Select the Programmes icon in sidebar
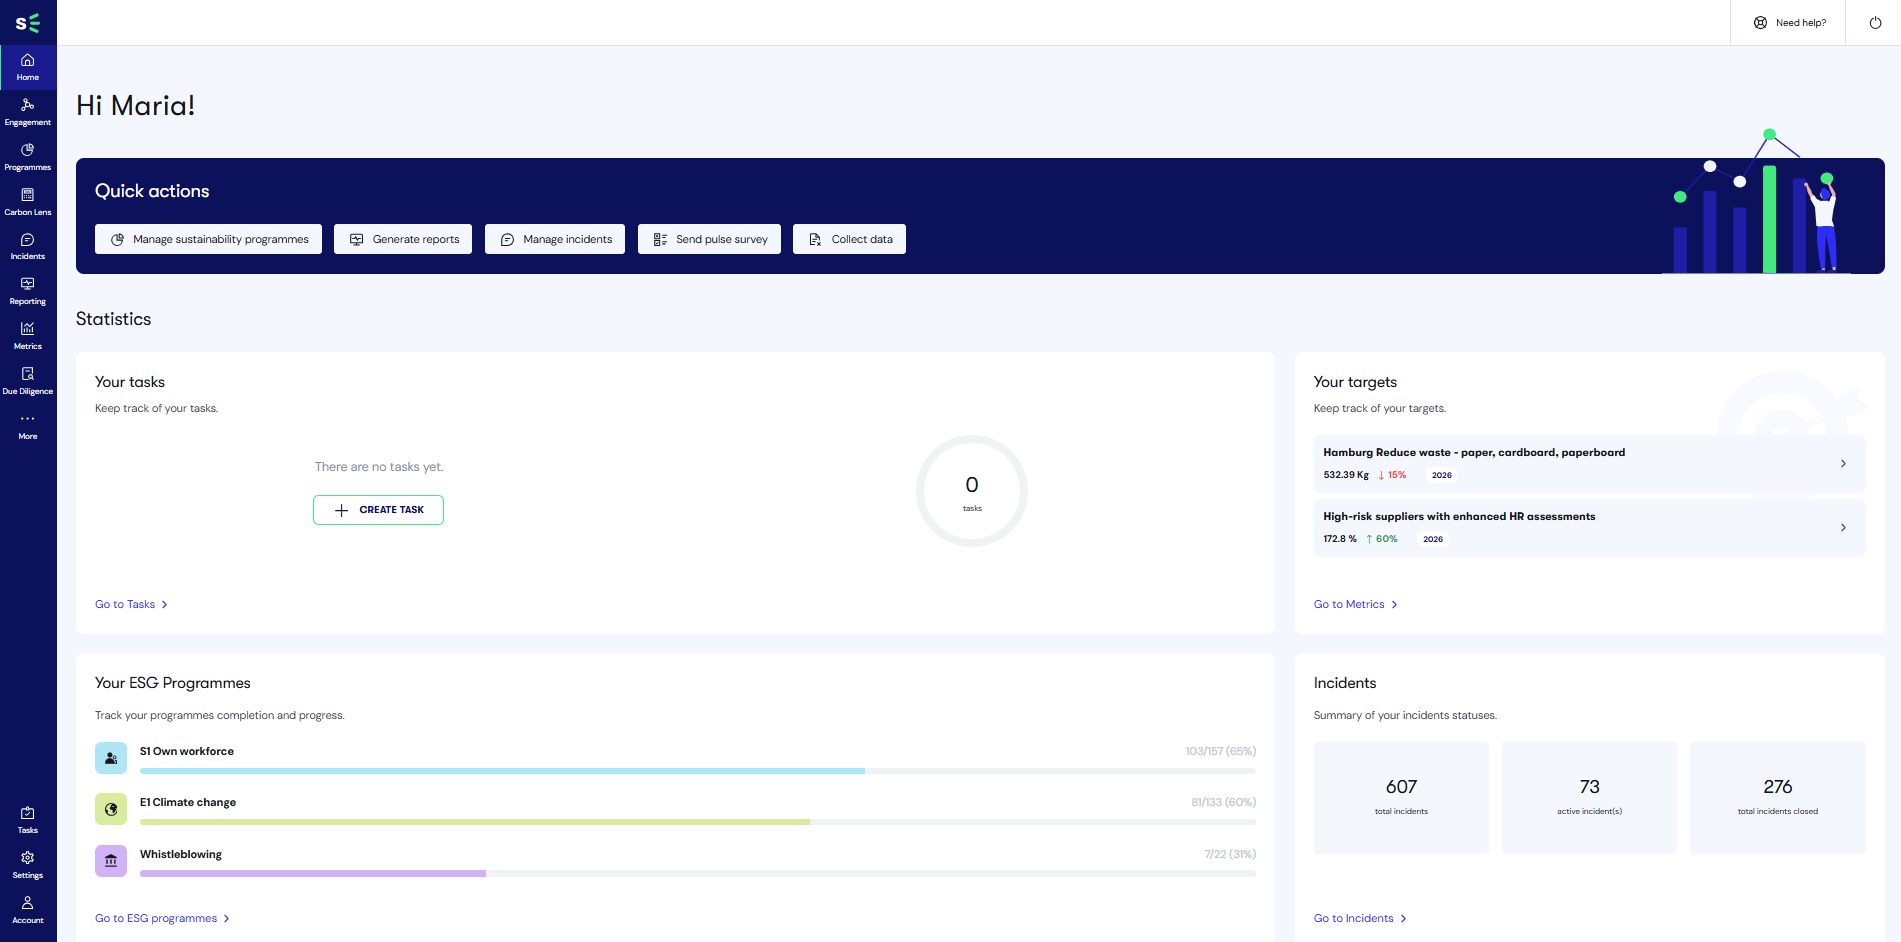 point(27,155)
